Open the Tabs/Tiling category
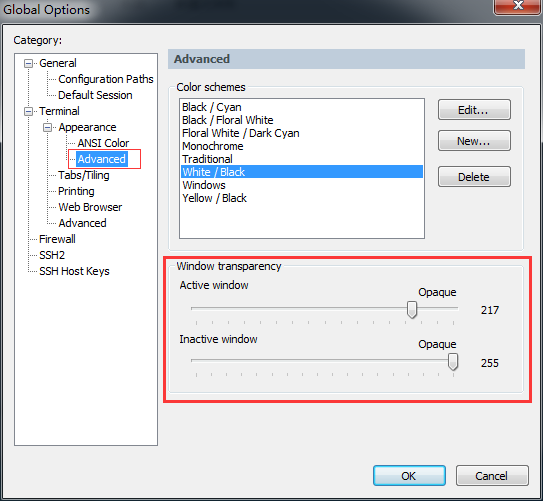The height and width of the screenshot is (501, 543). (84, 175)
